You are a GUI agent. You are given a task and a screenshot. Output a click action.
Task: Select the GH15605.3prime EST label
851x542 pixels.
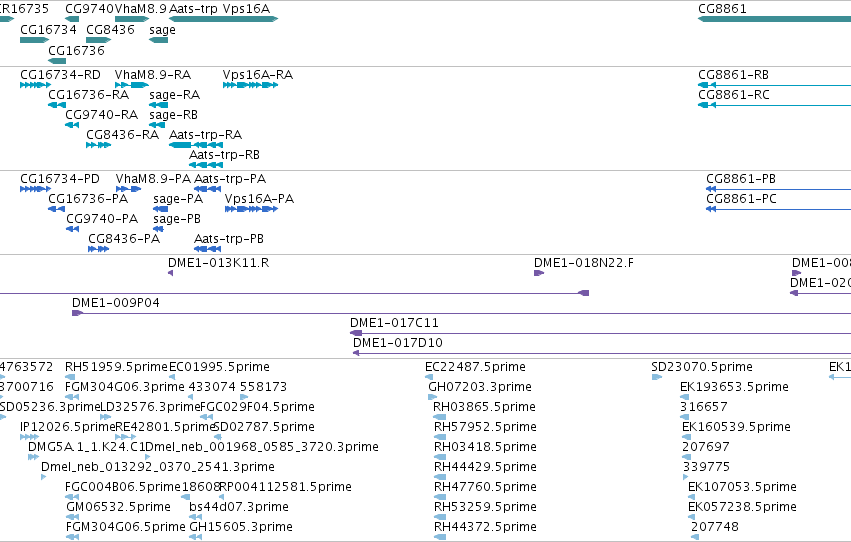[x=241, y=527]
